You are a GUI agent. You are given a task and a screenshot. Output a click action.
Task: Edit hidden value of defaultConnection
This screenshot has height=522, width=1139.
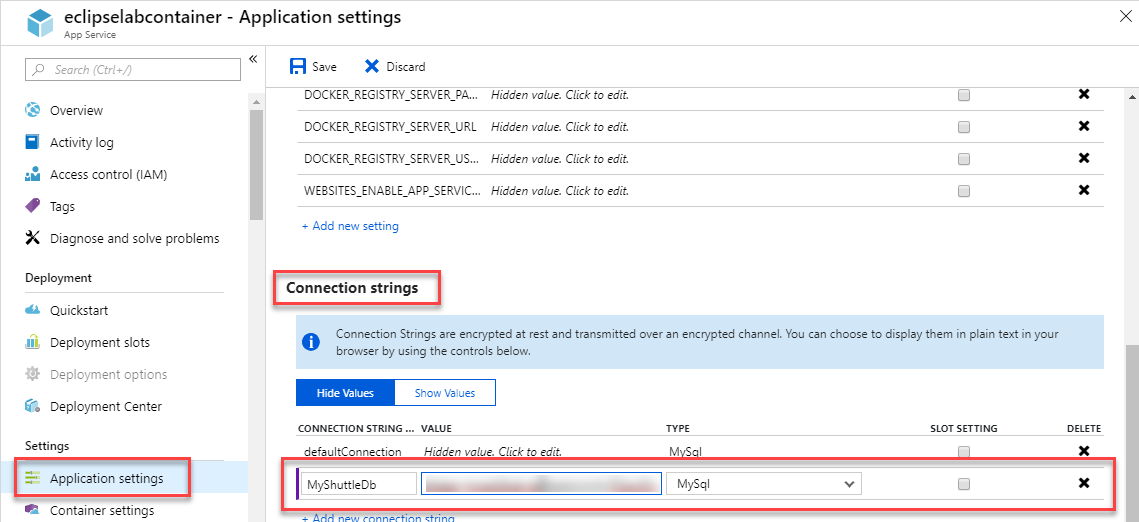[x=493, y=452]
